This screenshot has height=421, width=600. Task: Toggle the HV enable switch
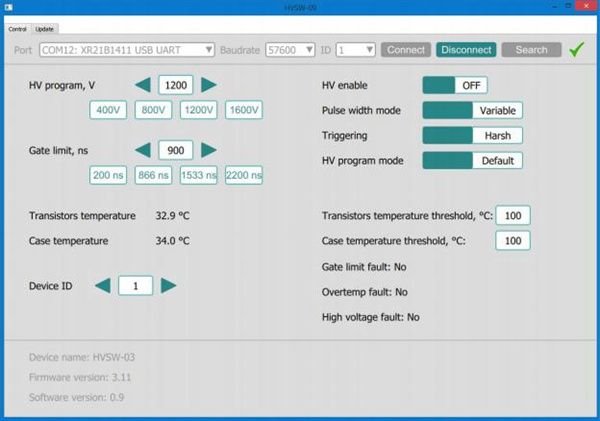click(472, 85)
